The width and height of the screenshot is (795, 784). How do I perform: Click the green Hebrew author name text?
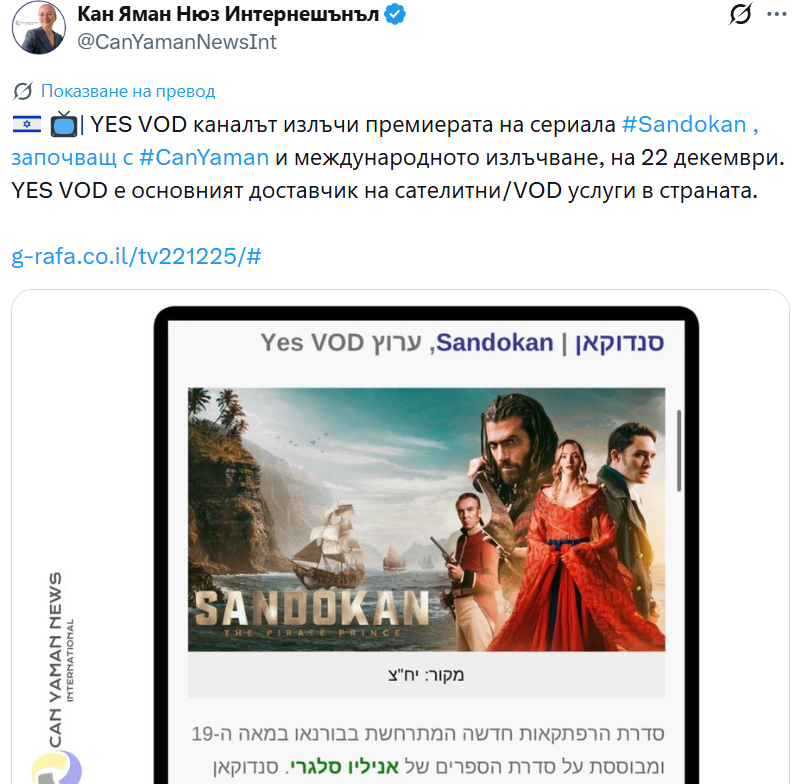coord(344,766)
